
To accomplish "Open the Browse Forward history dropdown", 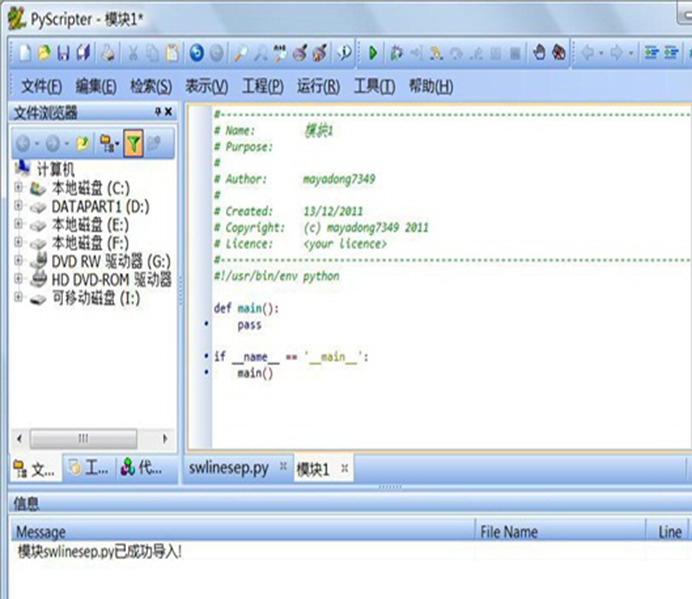I will coord(631,53).
